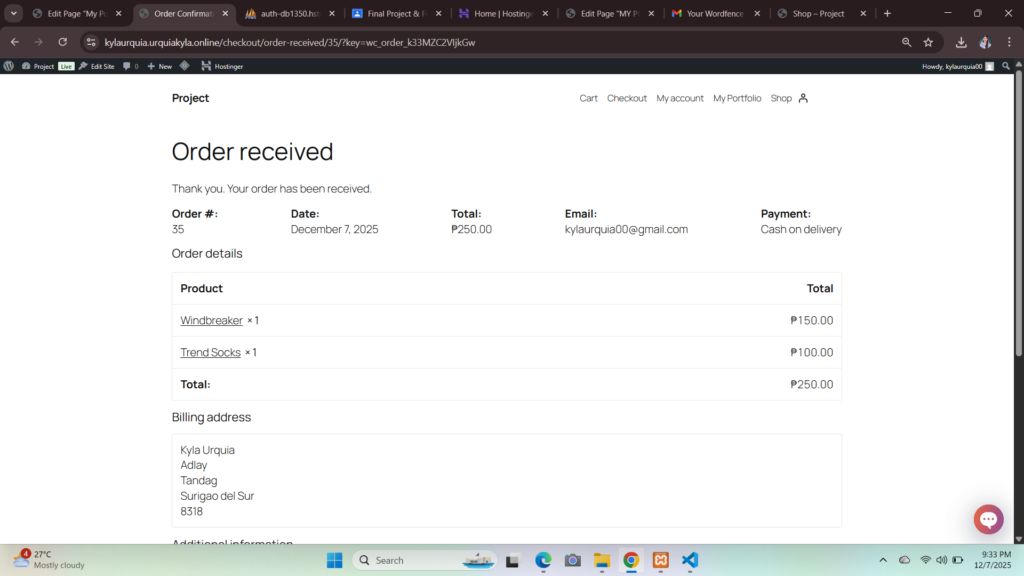This screenshot has height=576, width=1024.
Task: Bookmark this page with the star icon
Action: coord(928,42)
